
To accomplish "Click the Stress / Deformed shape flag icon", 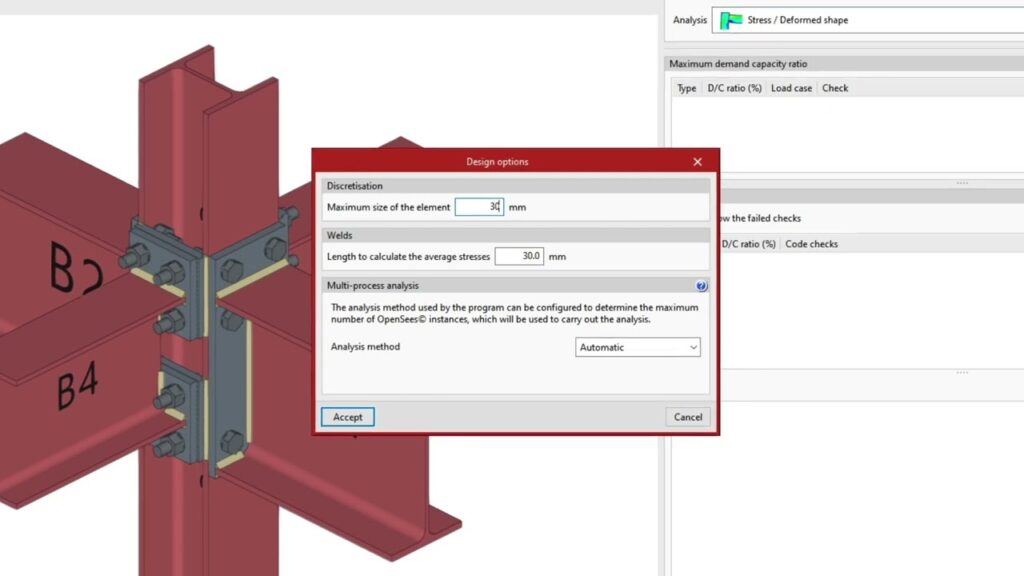I will pyautogui.click(x=731, y=20).
